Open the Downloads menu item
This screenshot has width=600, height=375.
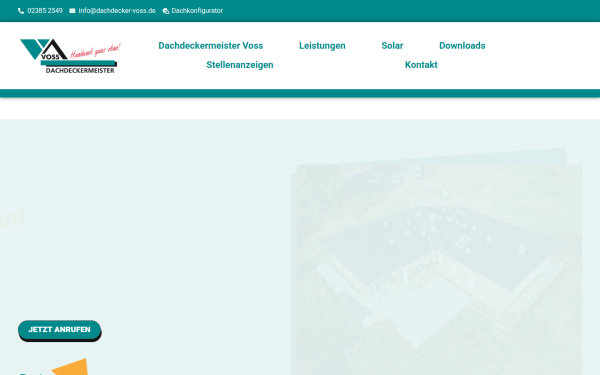point(462,46)
